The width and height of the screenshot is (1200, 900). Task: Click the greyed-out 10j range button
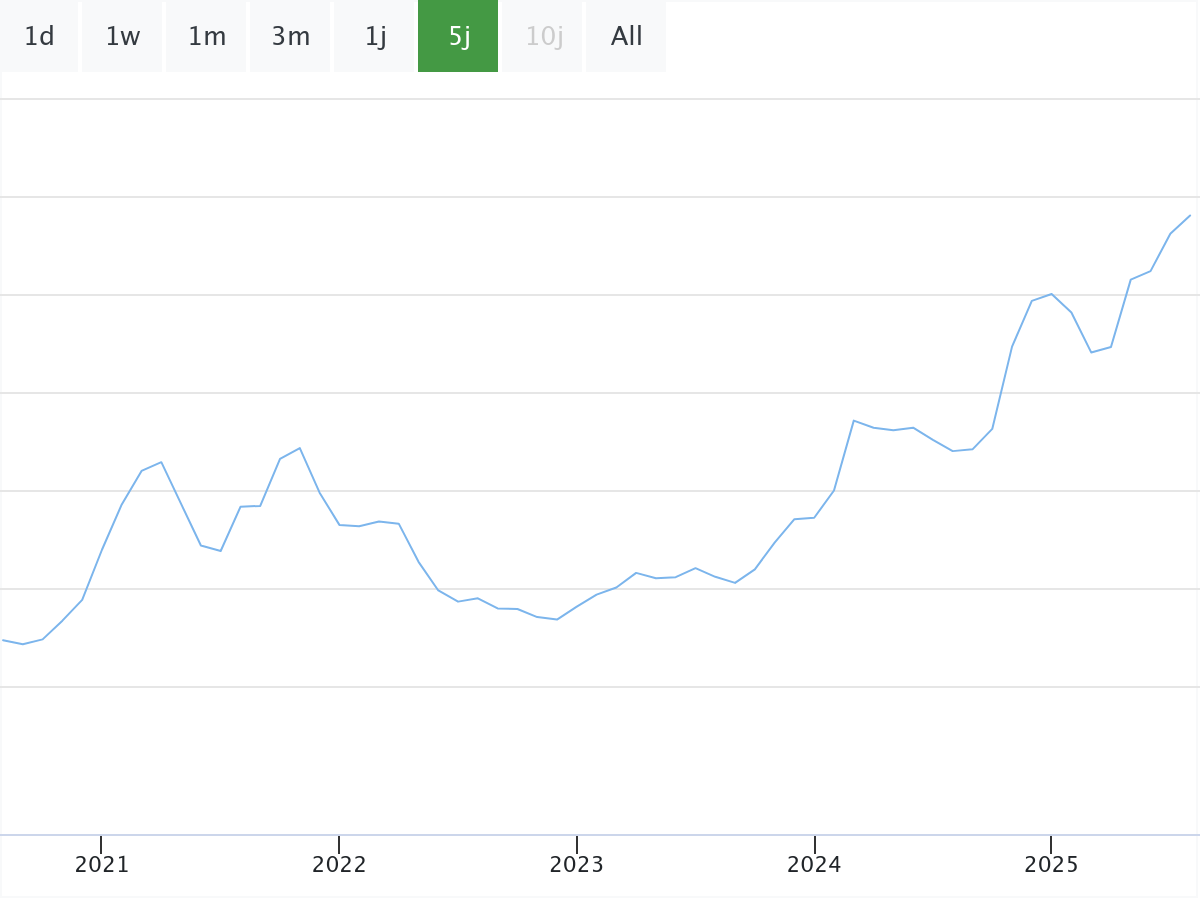(543, 37)
